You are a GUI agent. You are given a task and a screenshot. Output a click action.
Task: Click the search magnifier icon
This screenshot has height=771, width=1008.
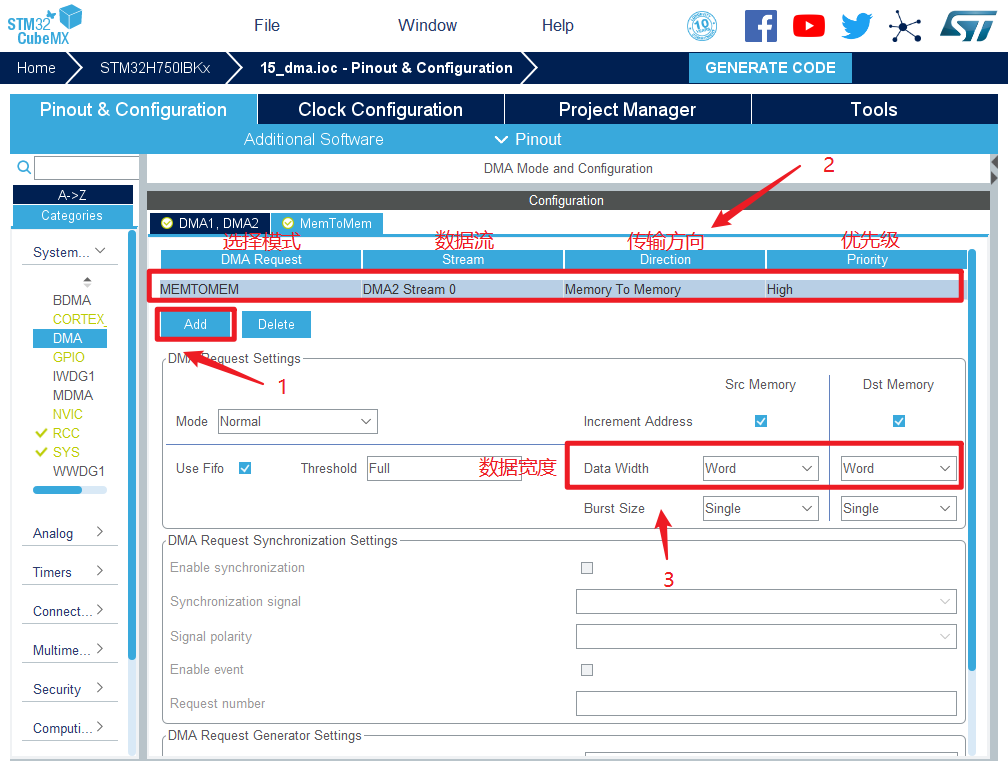click(24, 167)
